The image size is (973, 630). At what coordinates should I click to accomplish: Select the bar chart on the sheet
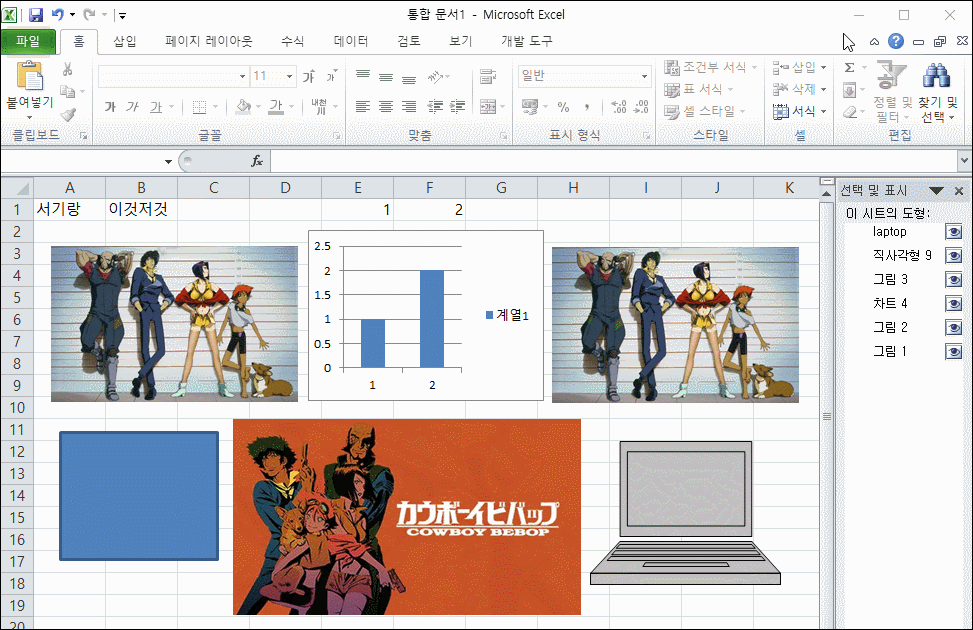[426, 315]
